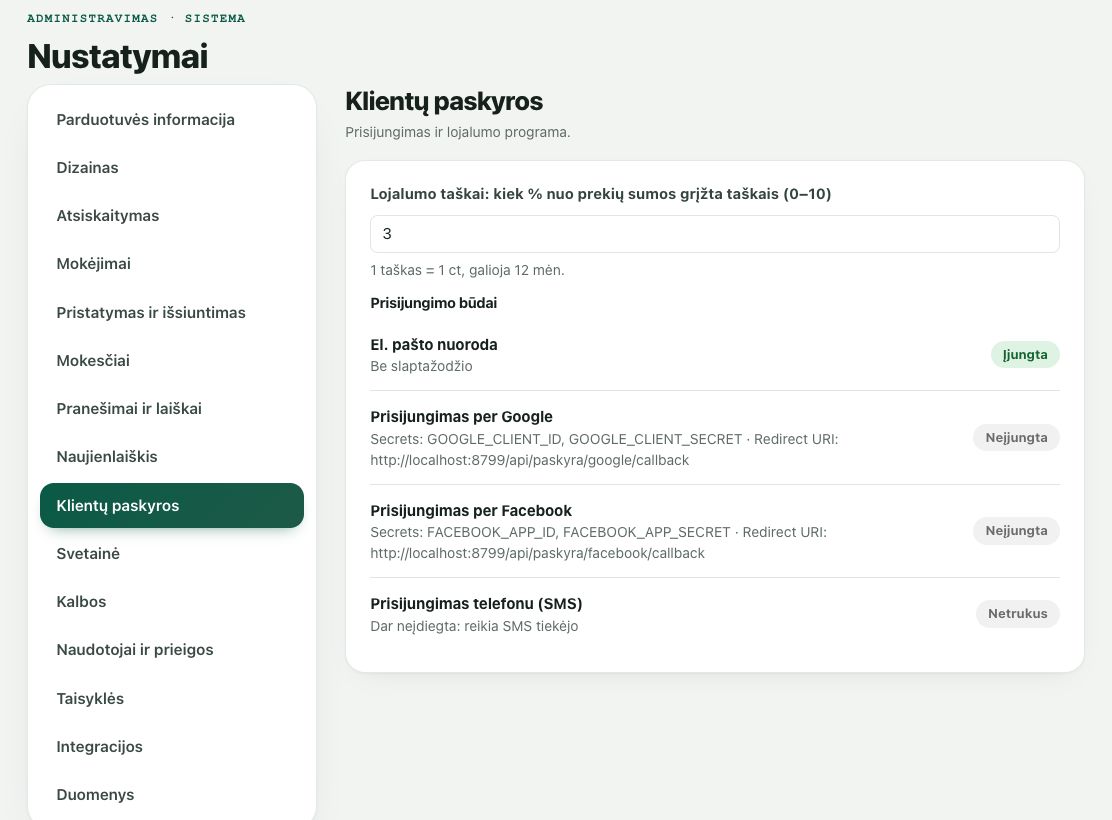Click Prisijungimas per Google heading

[461, 416]
